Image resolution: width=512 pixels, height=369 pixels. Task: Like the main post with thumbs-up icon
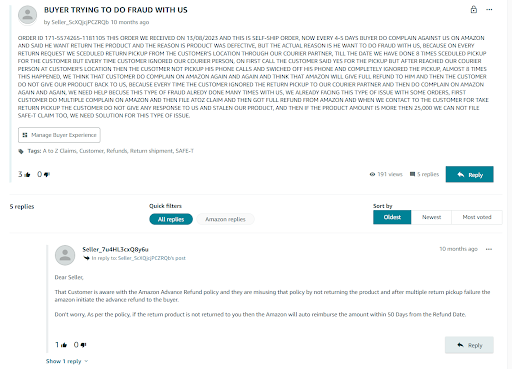click(x=27, y=174)
